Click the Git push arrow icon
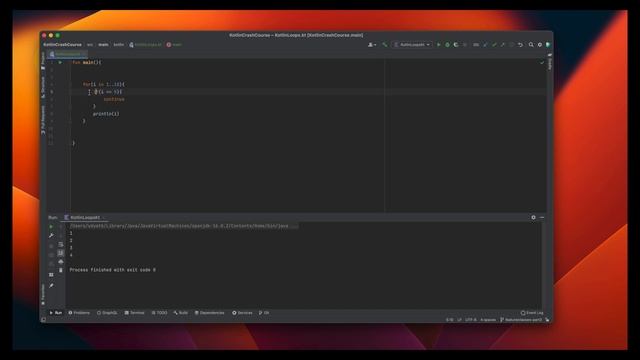 point(503,44)
